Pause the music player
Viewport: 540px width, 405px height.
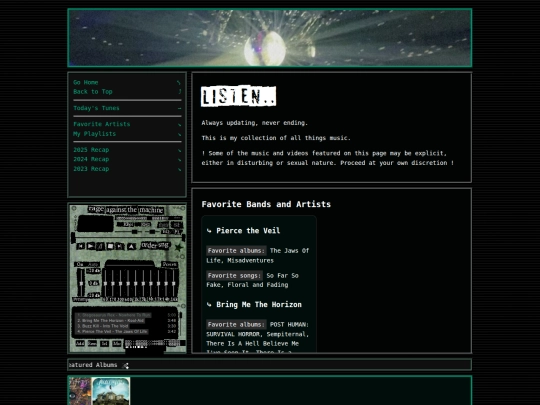point(101,246)
